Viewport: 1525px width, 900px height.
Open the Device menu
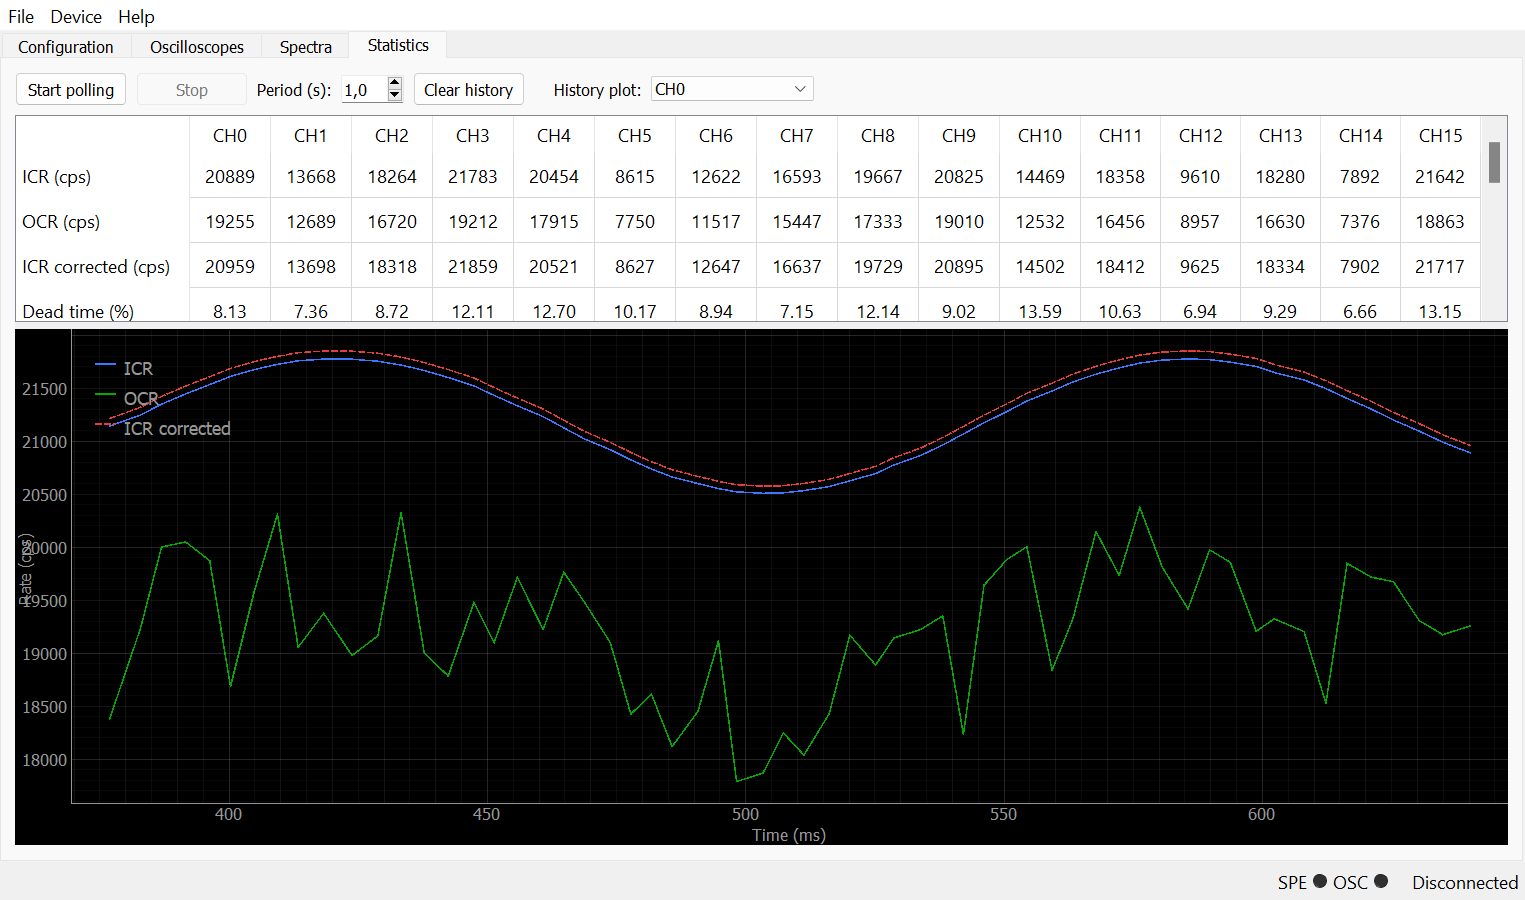(x=76, y=17)
